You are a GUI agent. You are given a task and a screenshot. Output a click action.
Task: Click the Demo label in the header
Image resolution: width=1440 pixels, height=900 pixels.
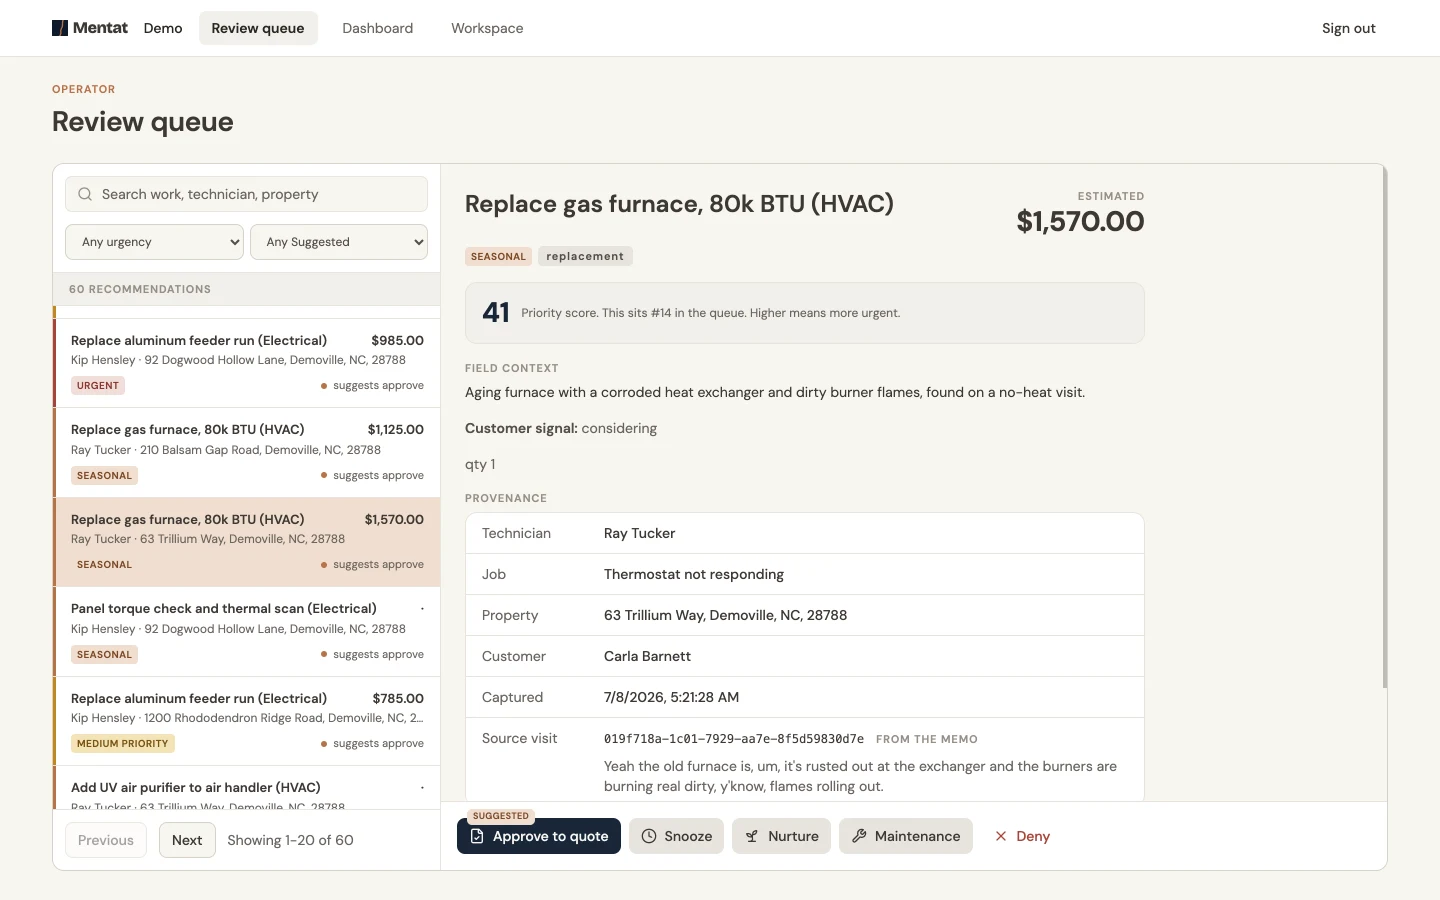click(x=163, y=28)
